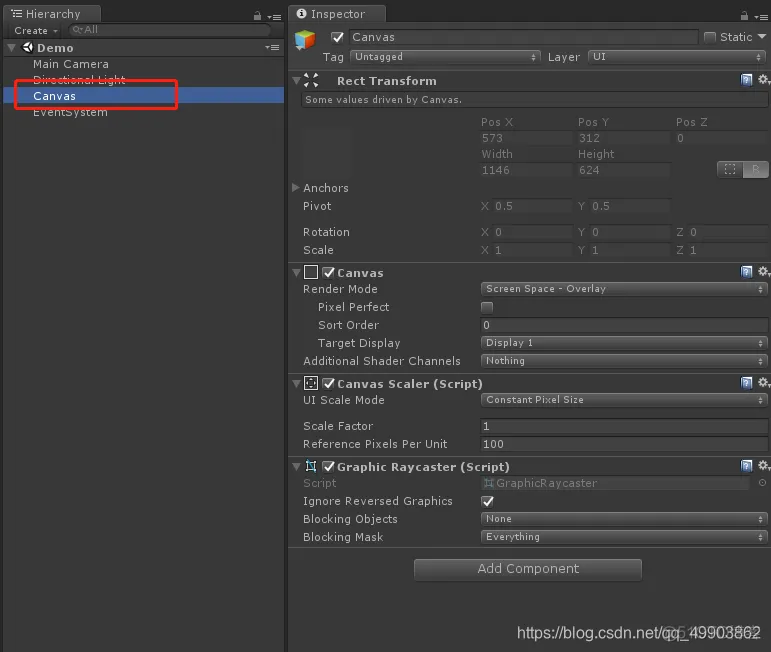This screenshot has width=771, height=652.
Task: Select Main Camera in Hierarchy
Action: (x=71, y=64)
